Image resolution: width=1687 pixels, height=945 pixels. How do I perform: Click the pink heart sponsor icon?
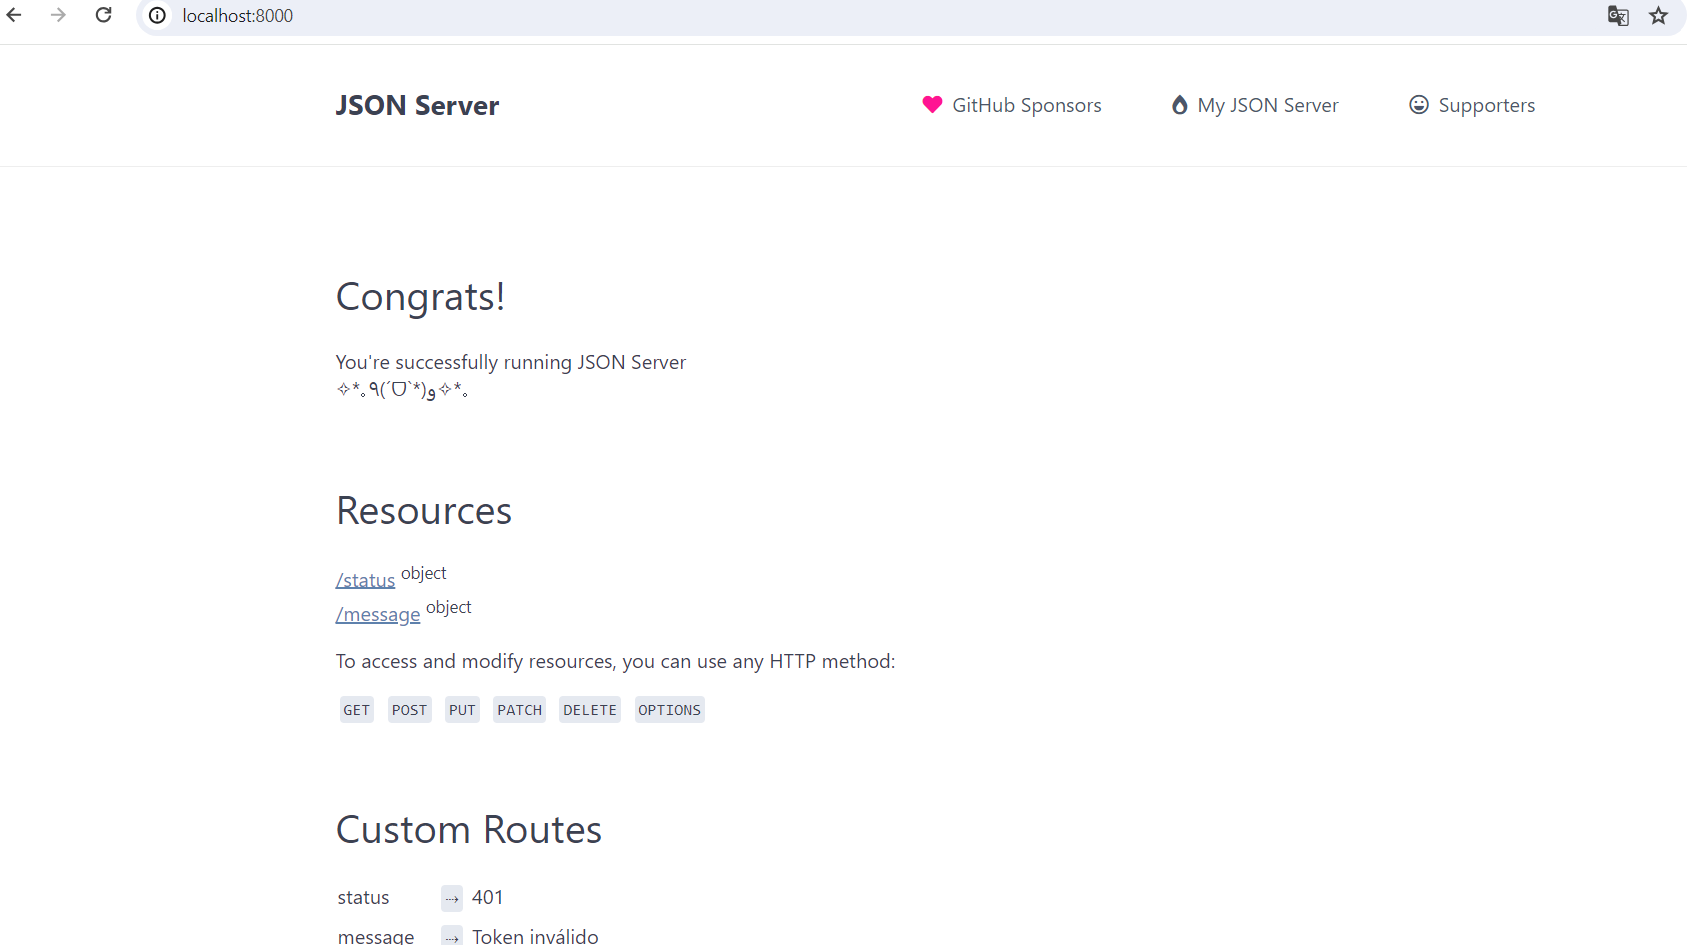[x=932, y=104]
